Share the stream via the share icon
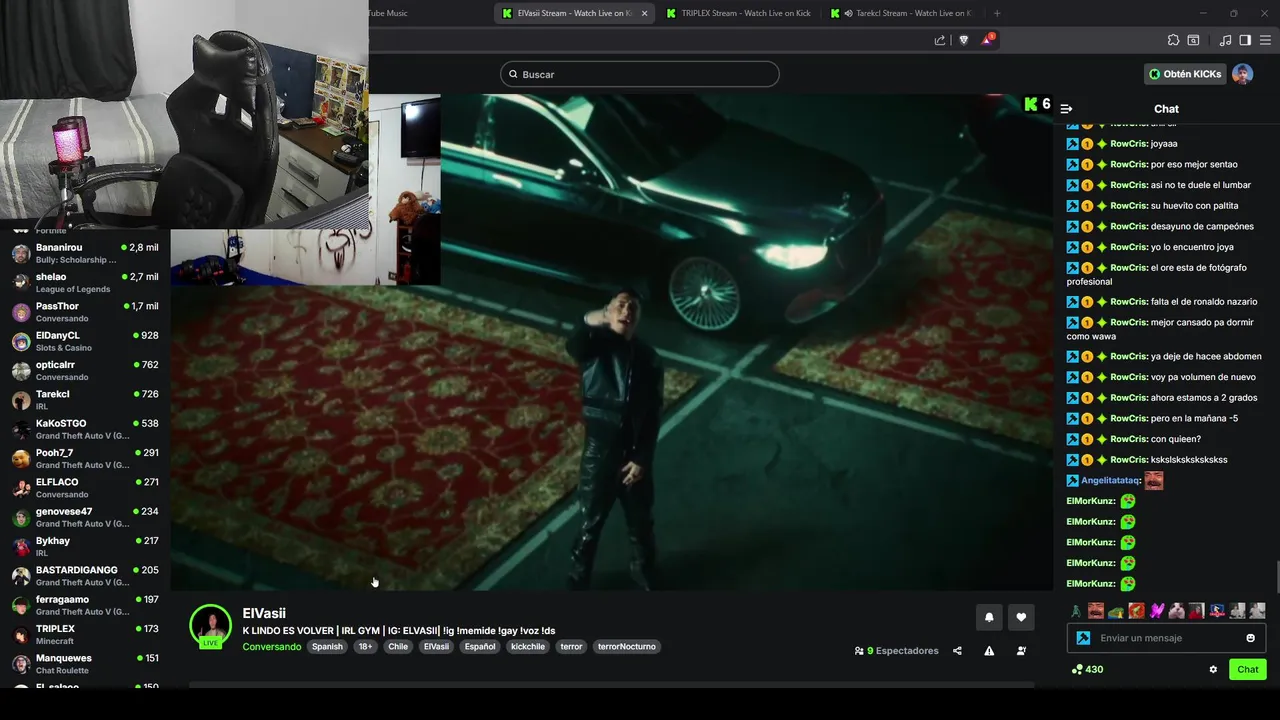Screen dimensions: 1280x720 click(957, 651)
